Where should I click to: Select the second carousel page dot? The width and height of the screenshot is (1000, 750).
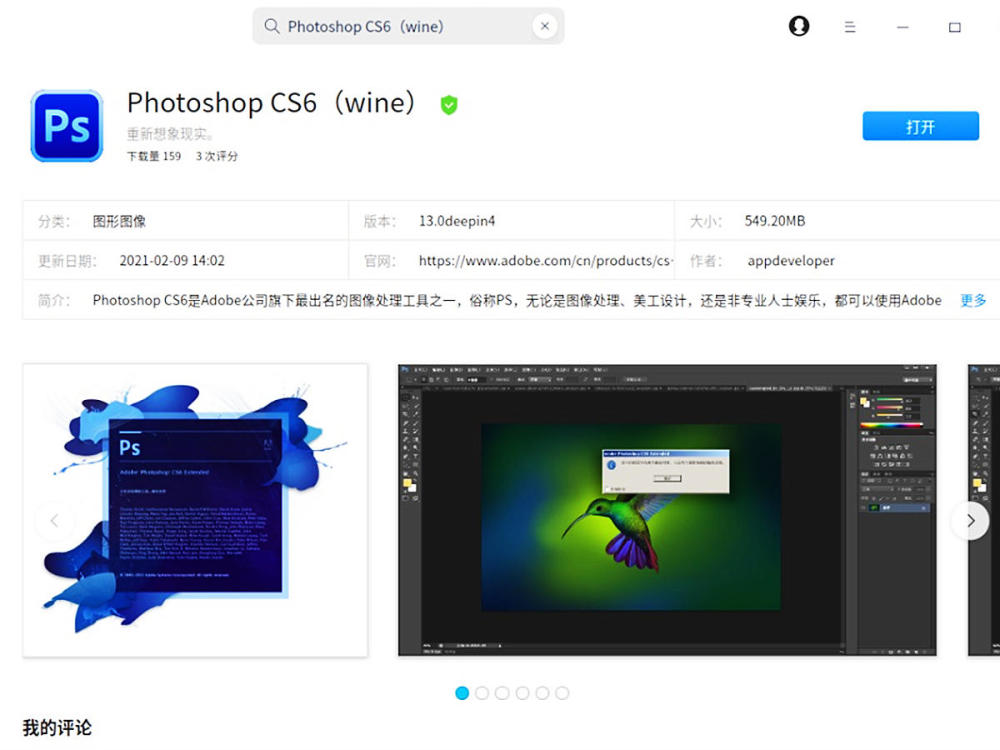pos(482,693)
